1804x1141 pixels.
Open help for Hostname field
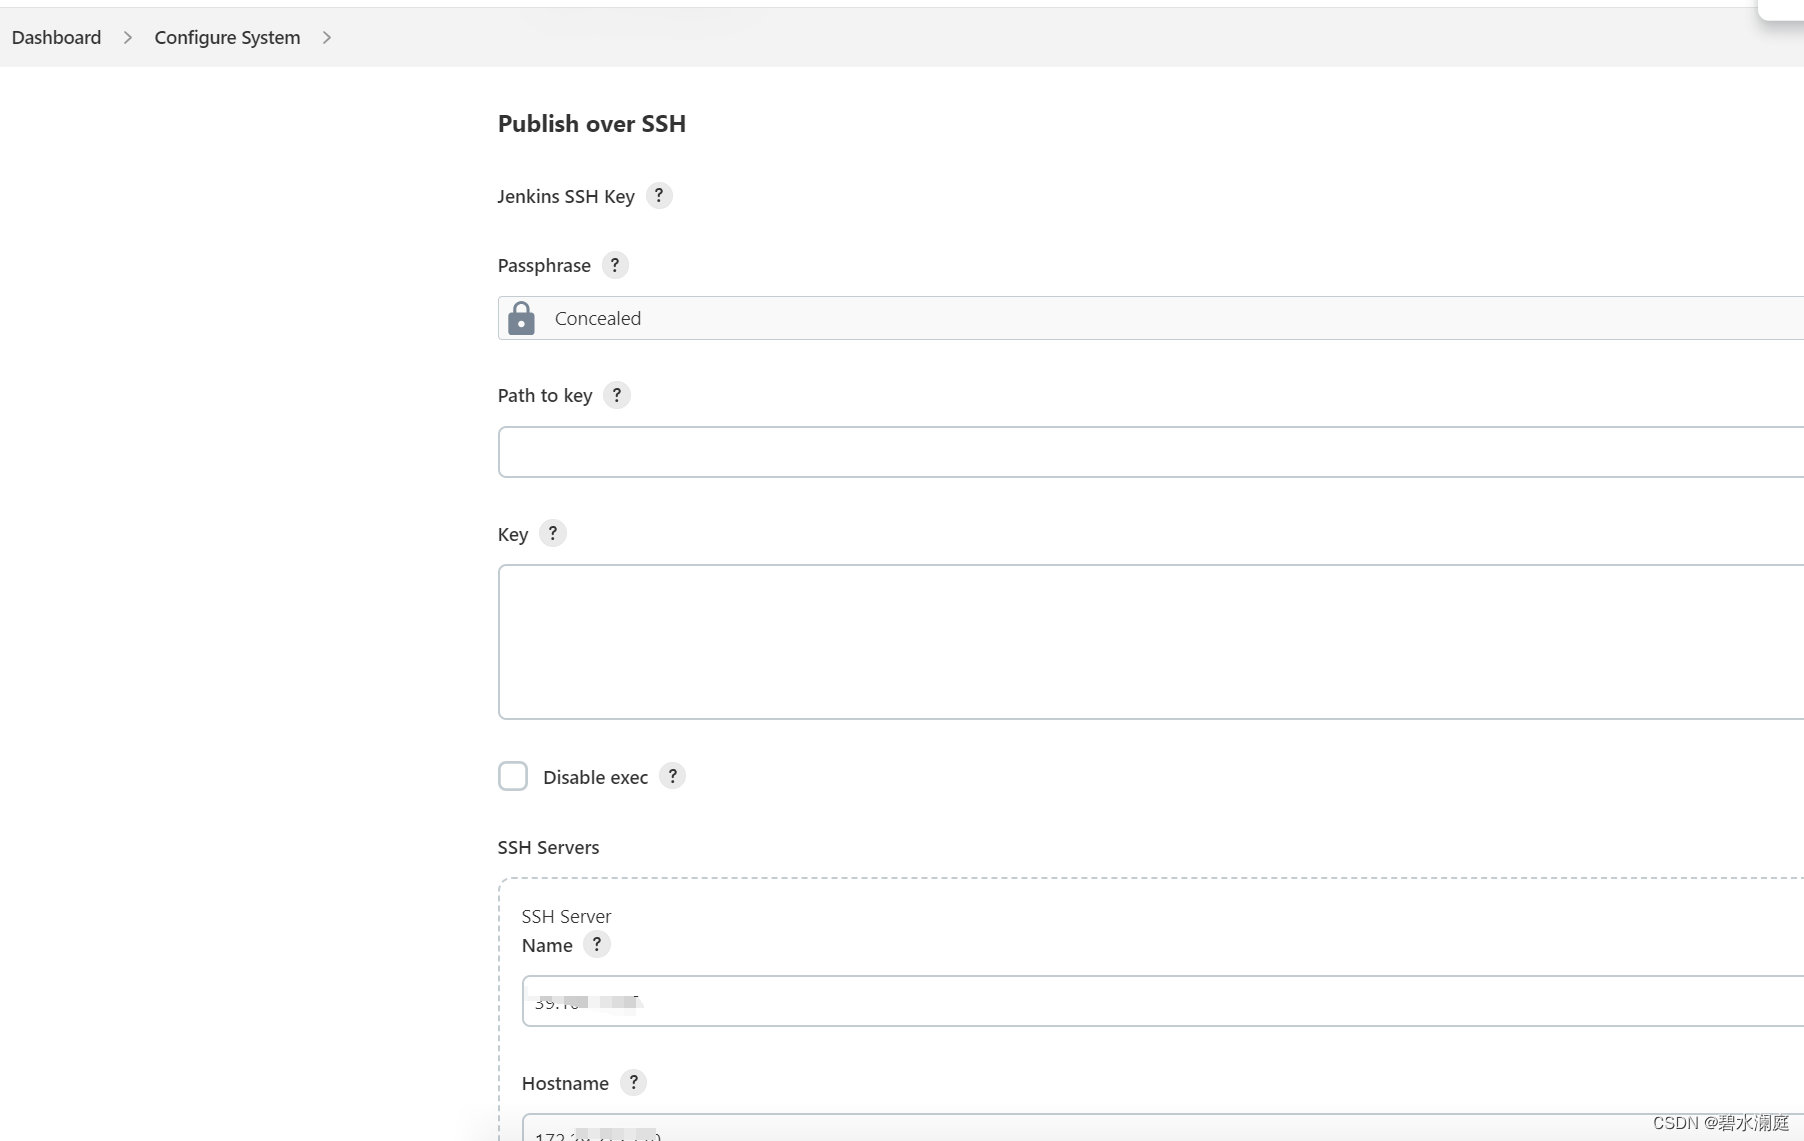[x=633, y=1082]
